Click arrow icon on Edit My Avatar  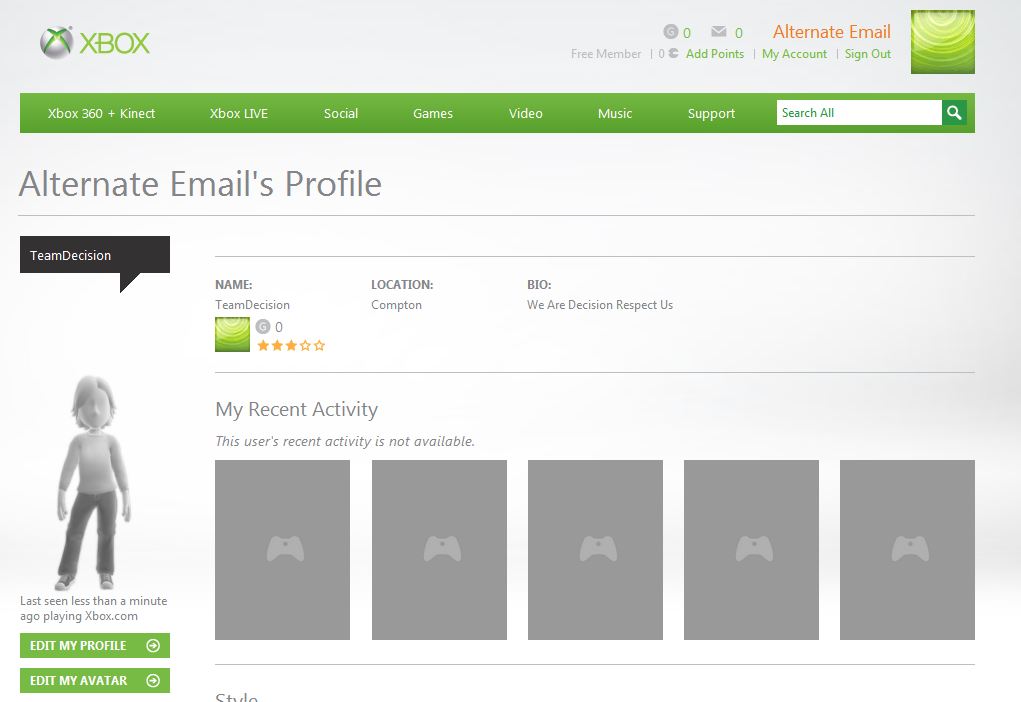coord(153,681)
